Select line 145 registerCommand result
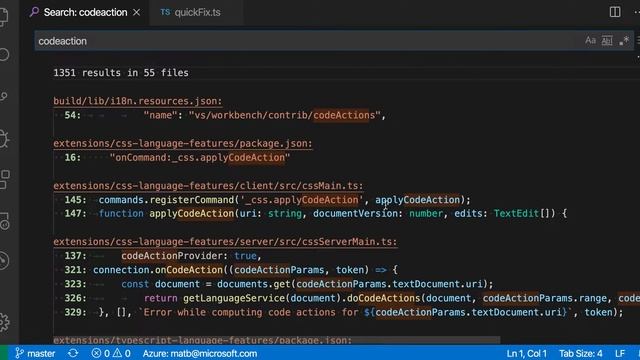Viewport: 640px width, 360px height. pyautogui.click(x=267, y=200)
